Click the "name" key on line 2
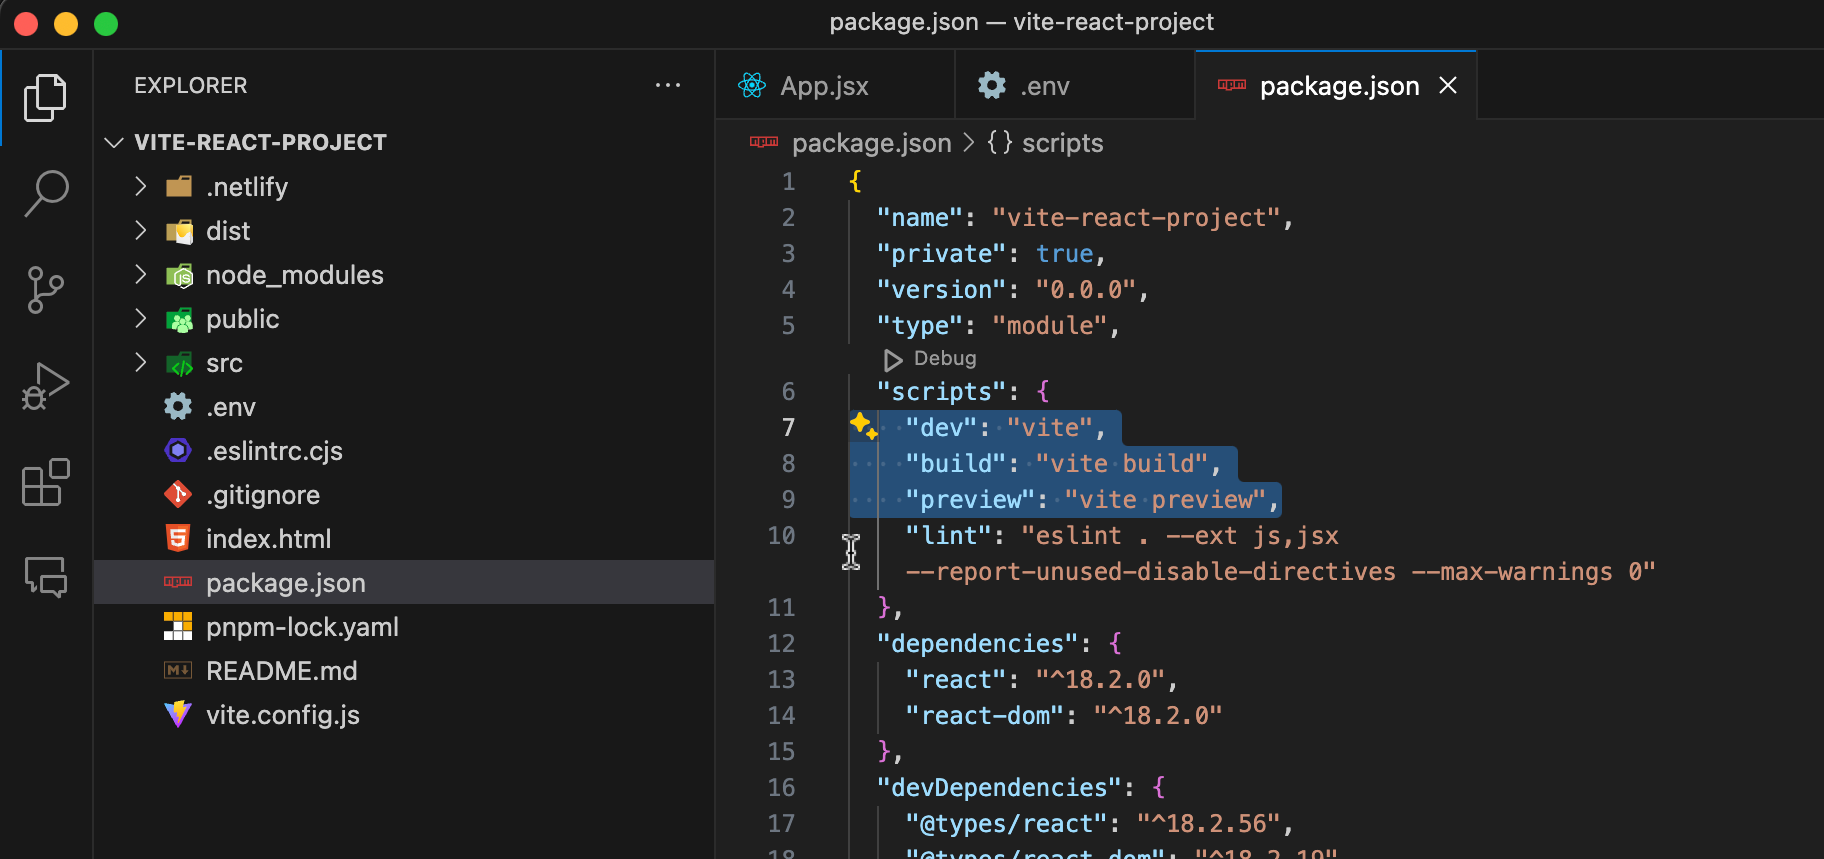 (920, 217)
